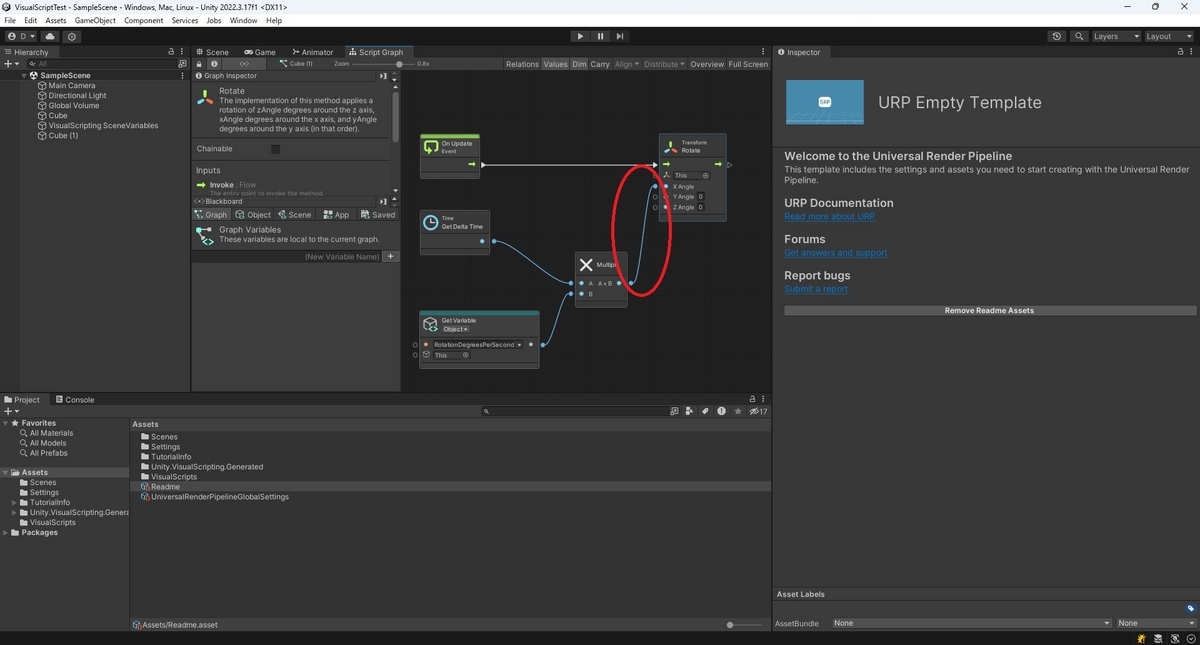Click the Pause button in the top toolbar
The height and width of the screenshot is (645, 1200).
pos(600,36)
